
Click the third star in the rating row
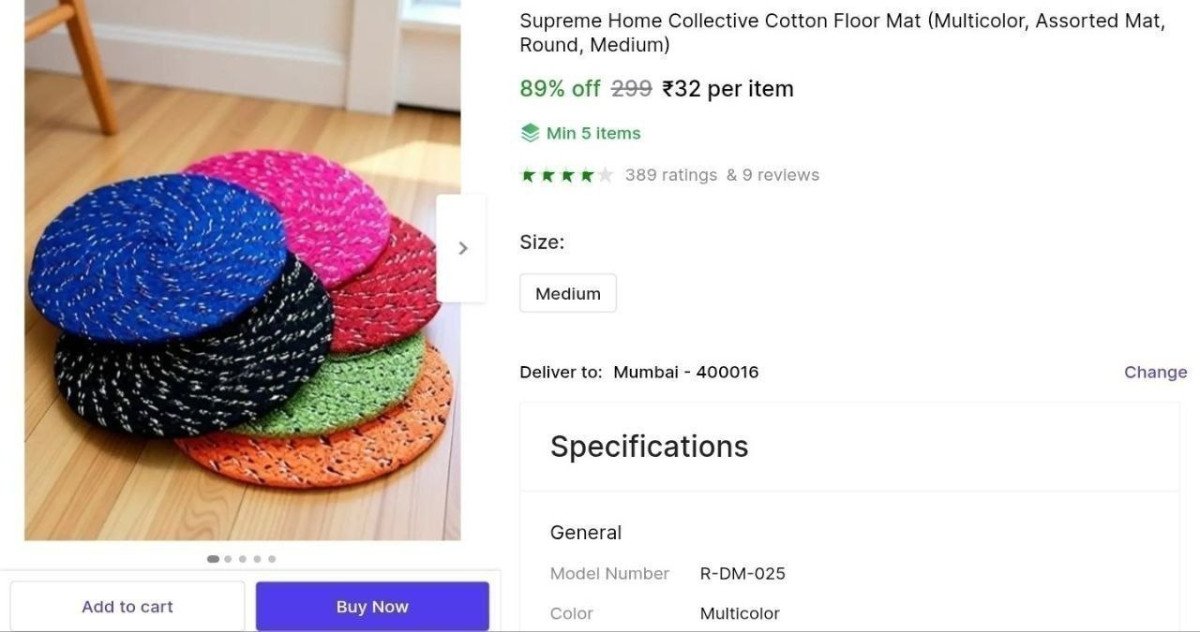(x=567, y=174)
